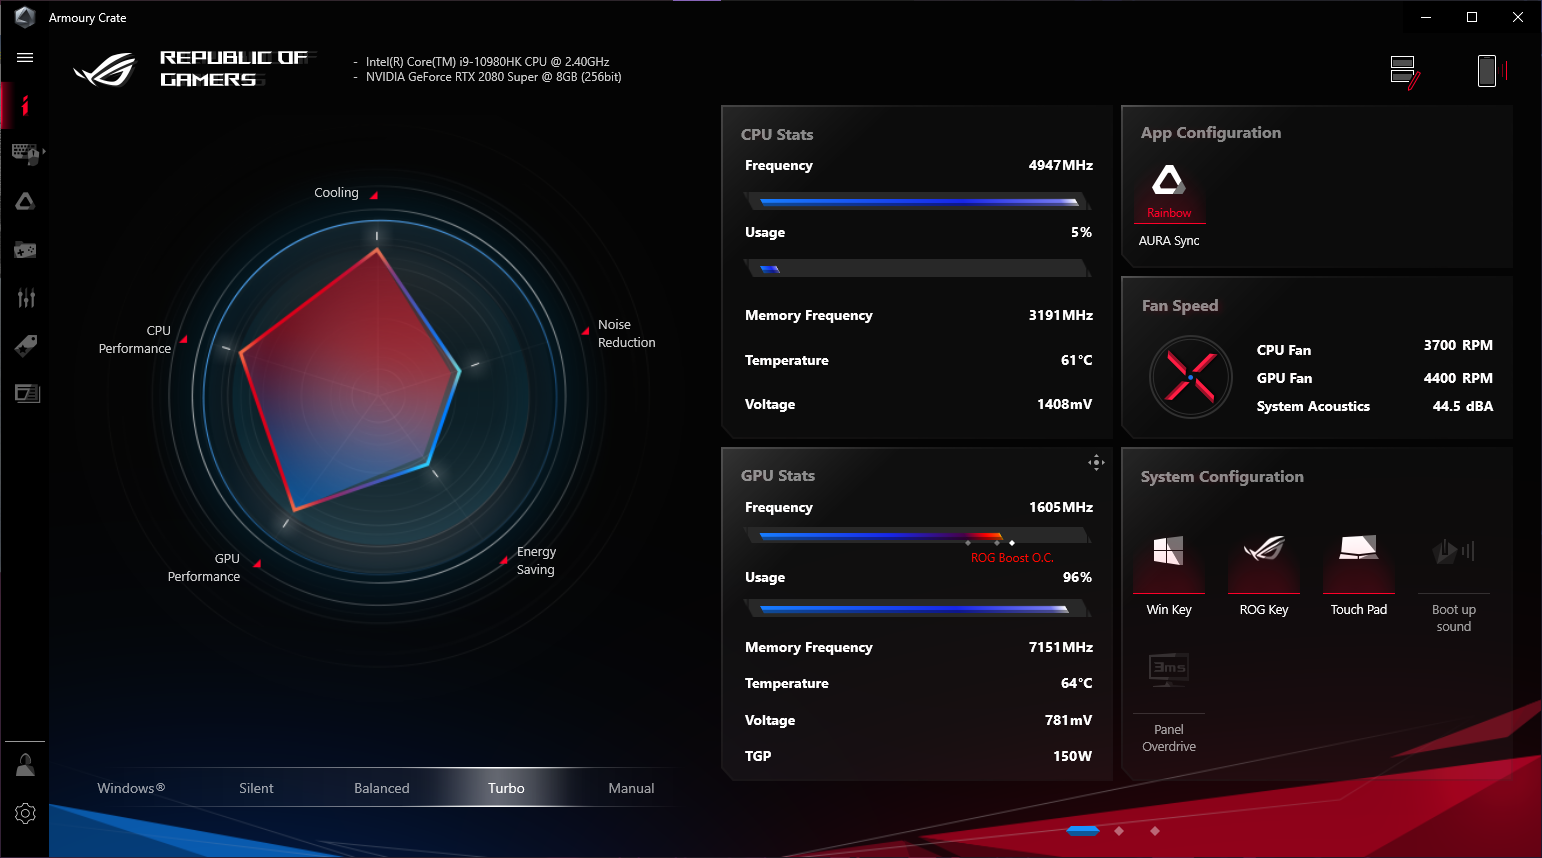The height and width of the screenshot is (858, 1542).
Task: Select the Balanced operating mode
Action: click(382, 788)
